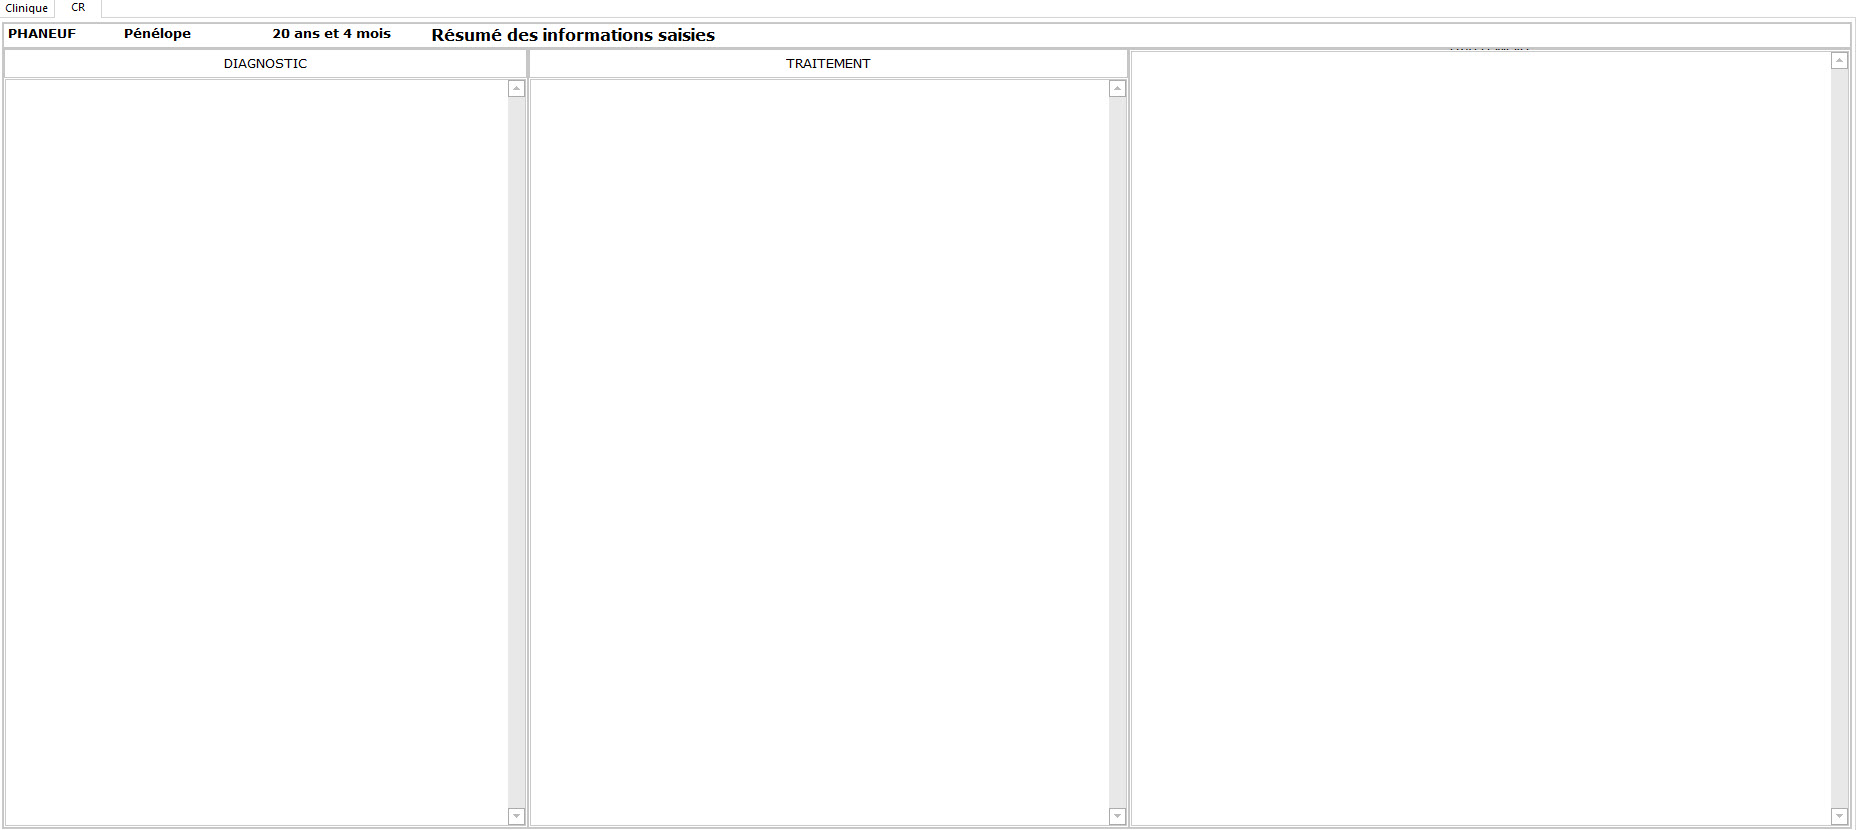The width and height of the screenshot is (1856, 830).
Task: Click inside the TRAITEMENT text area
Action: pos(819,452)
